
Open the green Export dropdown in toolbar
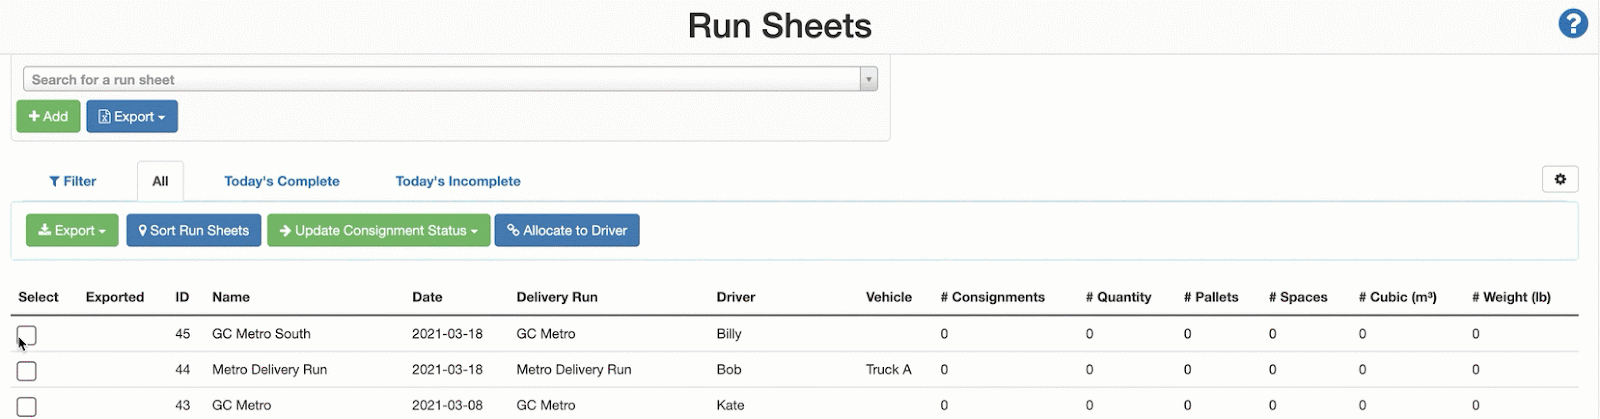point(72,230)
